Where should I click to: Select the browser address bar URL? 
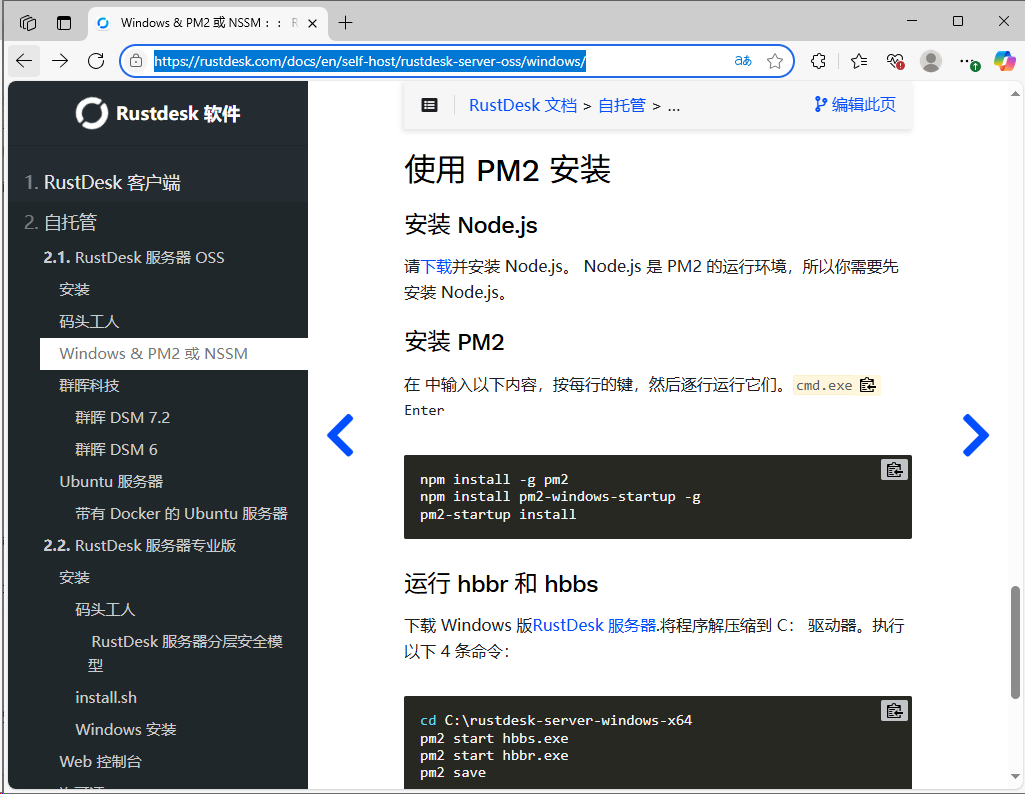click(370, 61)
